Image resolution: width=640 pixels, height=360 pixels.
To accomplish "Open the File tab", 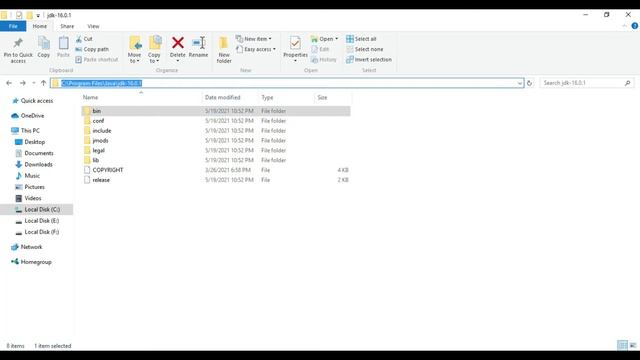I will [x=13, y=26].
